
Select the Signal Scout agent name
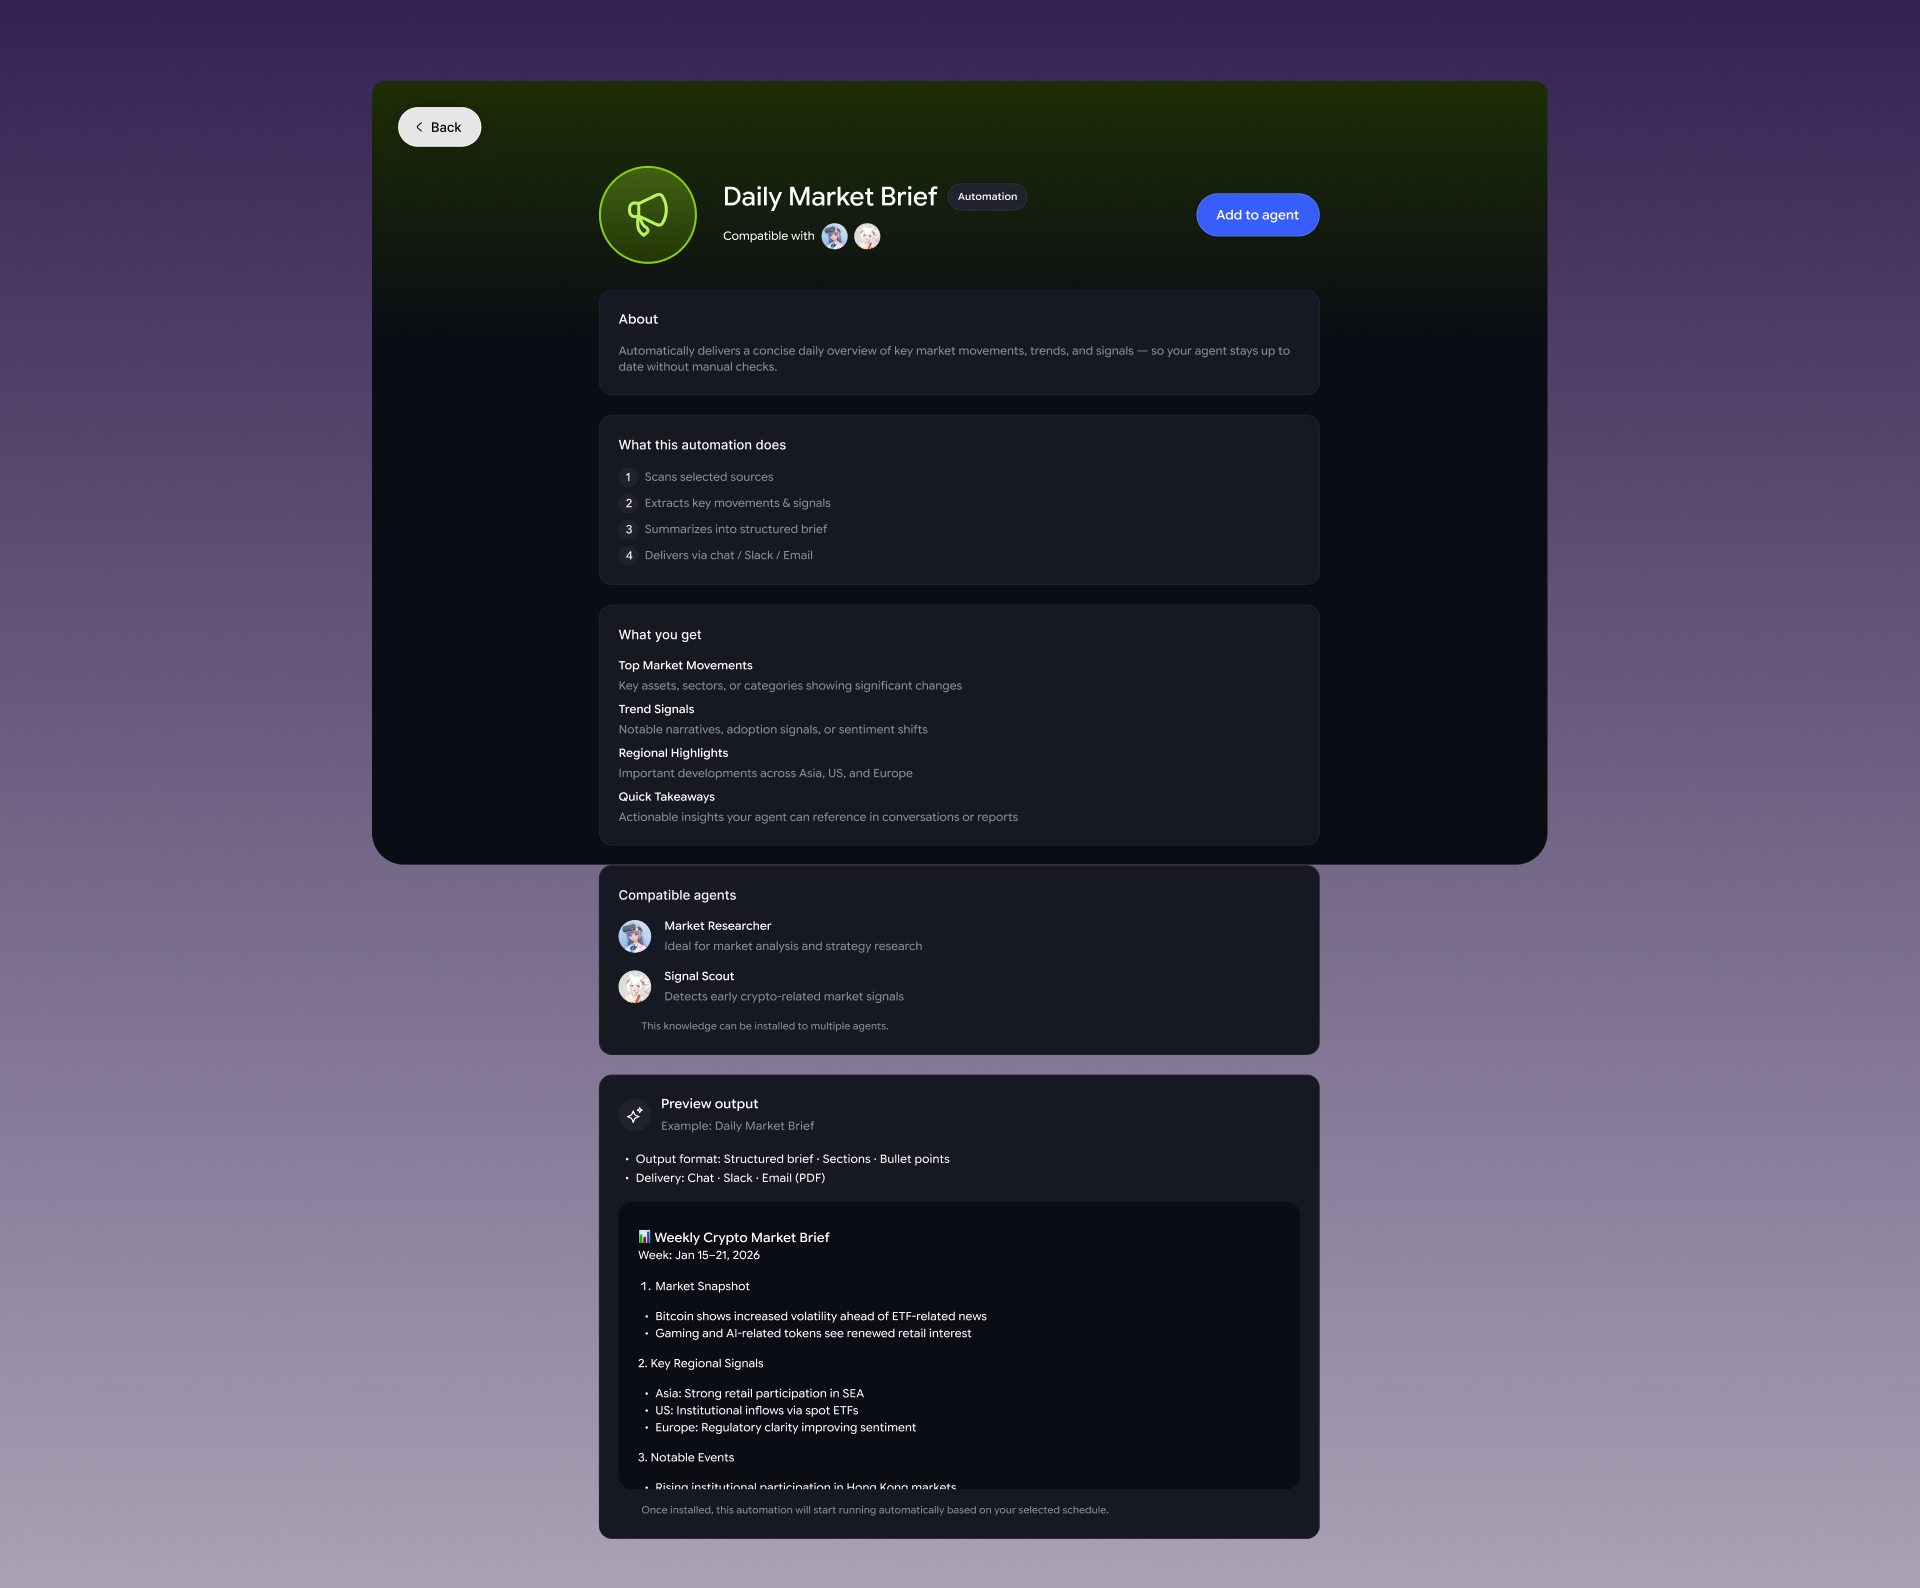[x=699, y=976]
